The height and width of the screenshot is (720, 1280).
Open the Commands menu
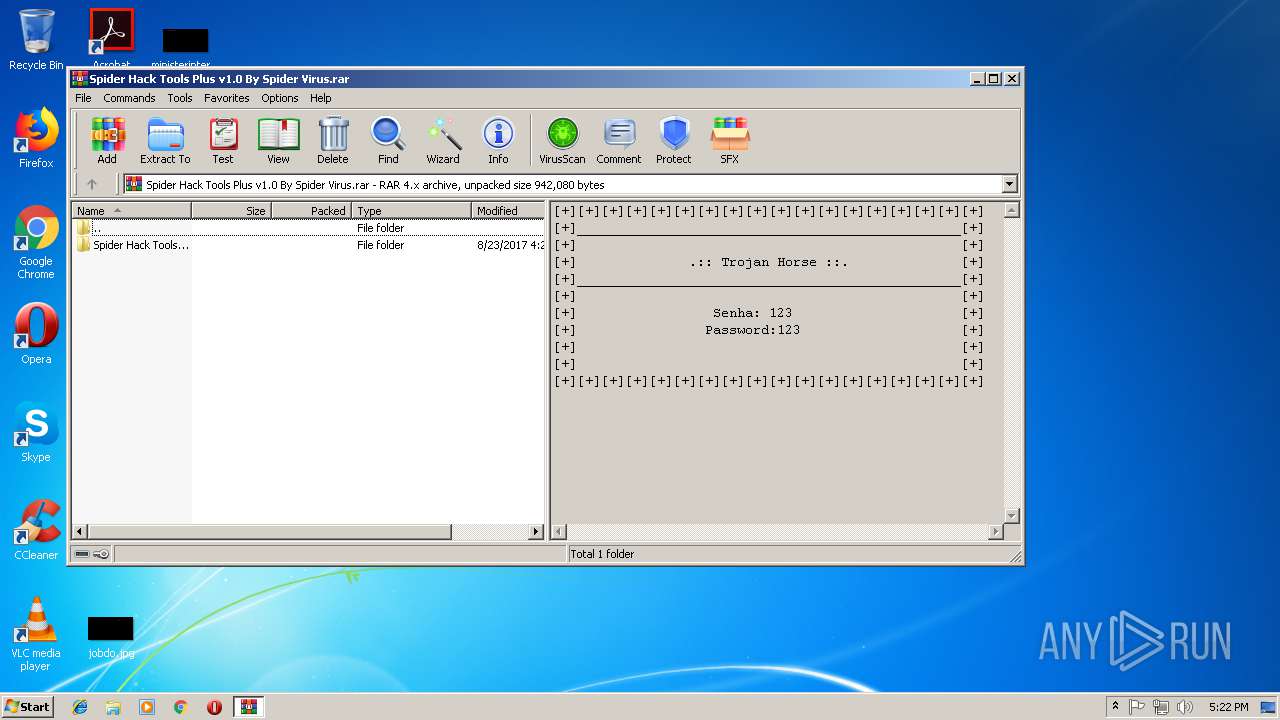(129, 98)
